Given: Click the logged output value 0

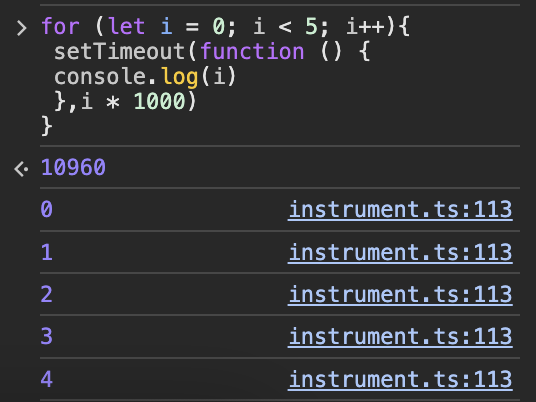Looking at the screenshot, I should tap(46, 209).
